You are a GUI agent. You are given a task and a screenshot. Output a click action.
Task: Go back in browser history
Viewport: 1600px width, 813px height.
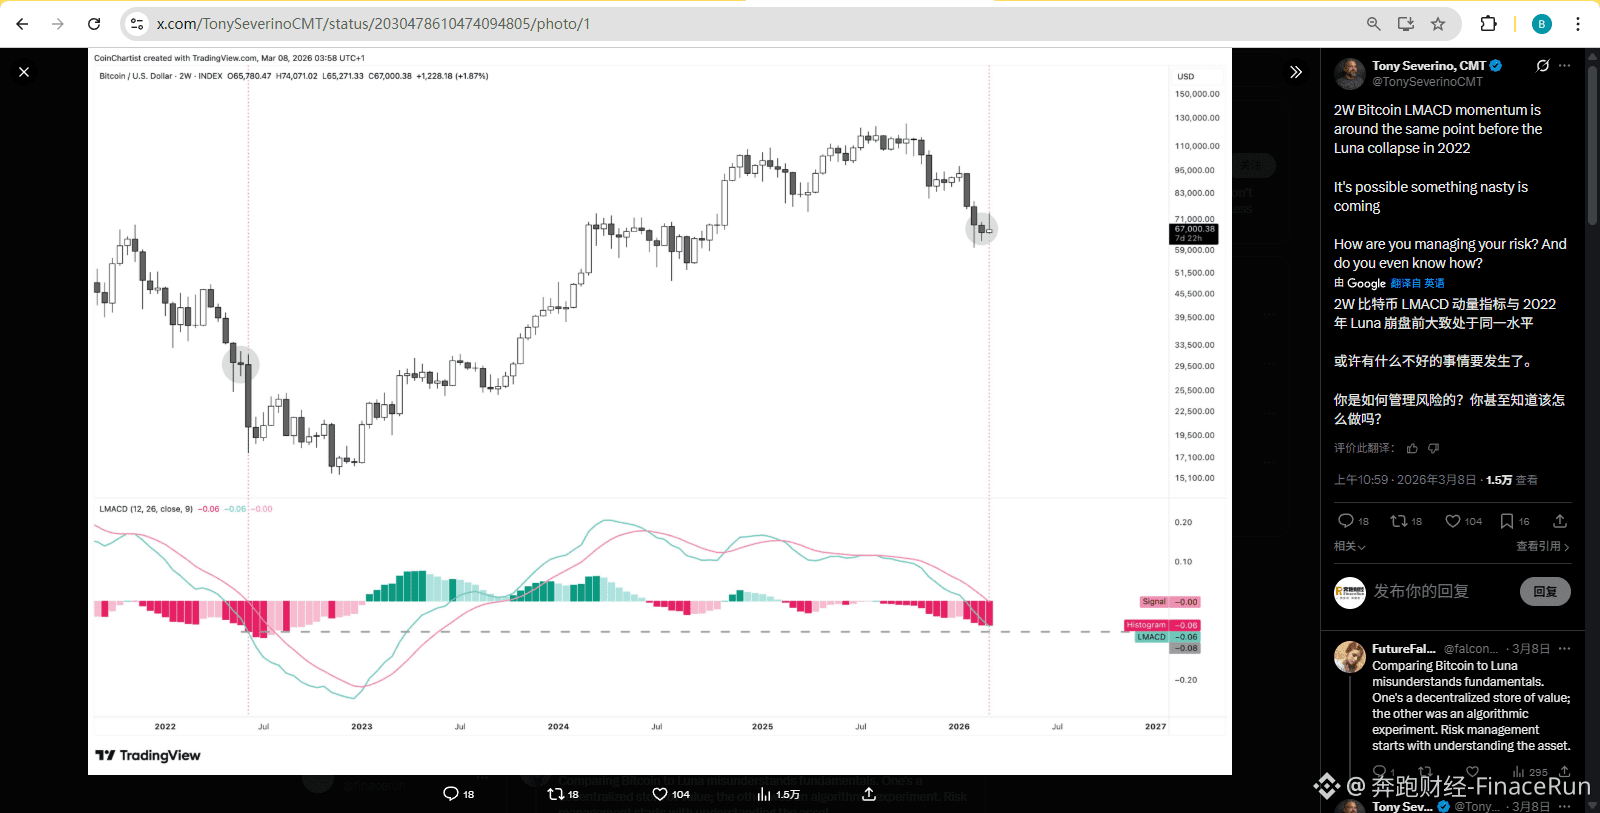coord(22,24)
